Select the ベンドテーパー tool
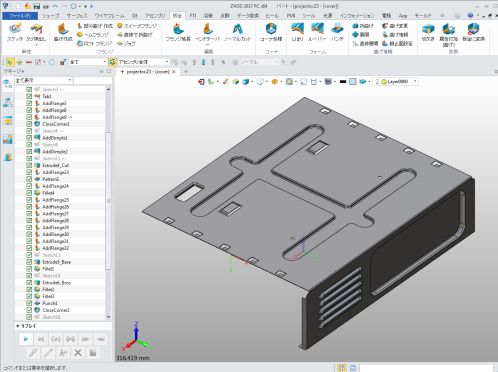 [207, 33]
